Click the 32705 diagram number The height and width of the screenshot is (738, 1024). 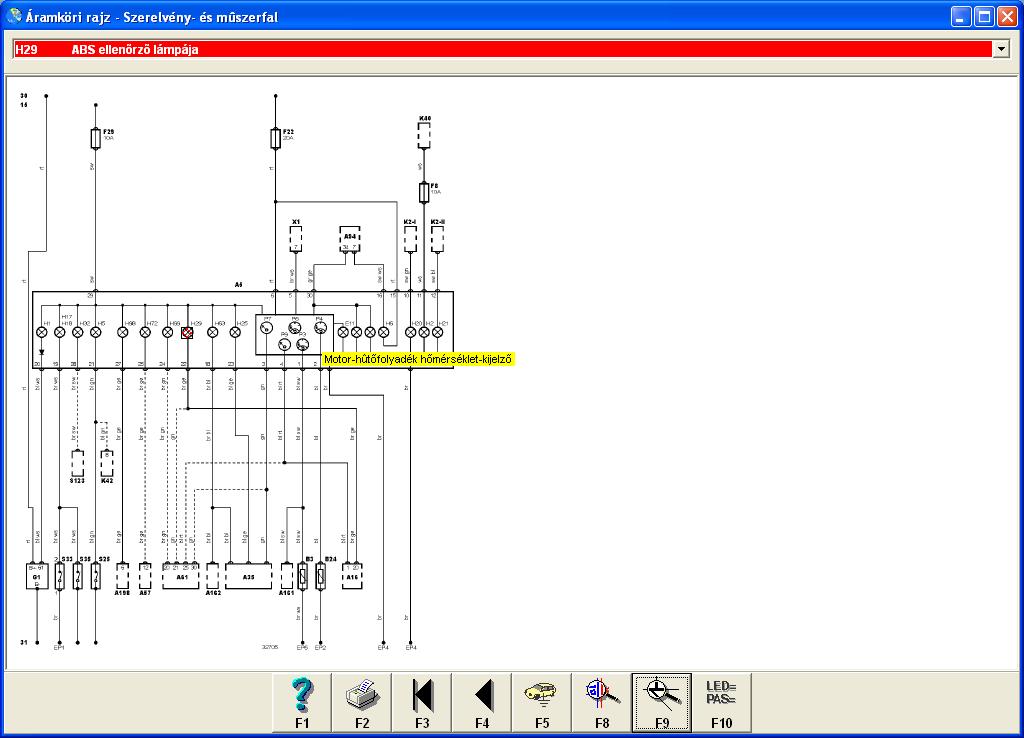[x=270, y=647]
